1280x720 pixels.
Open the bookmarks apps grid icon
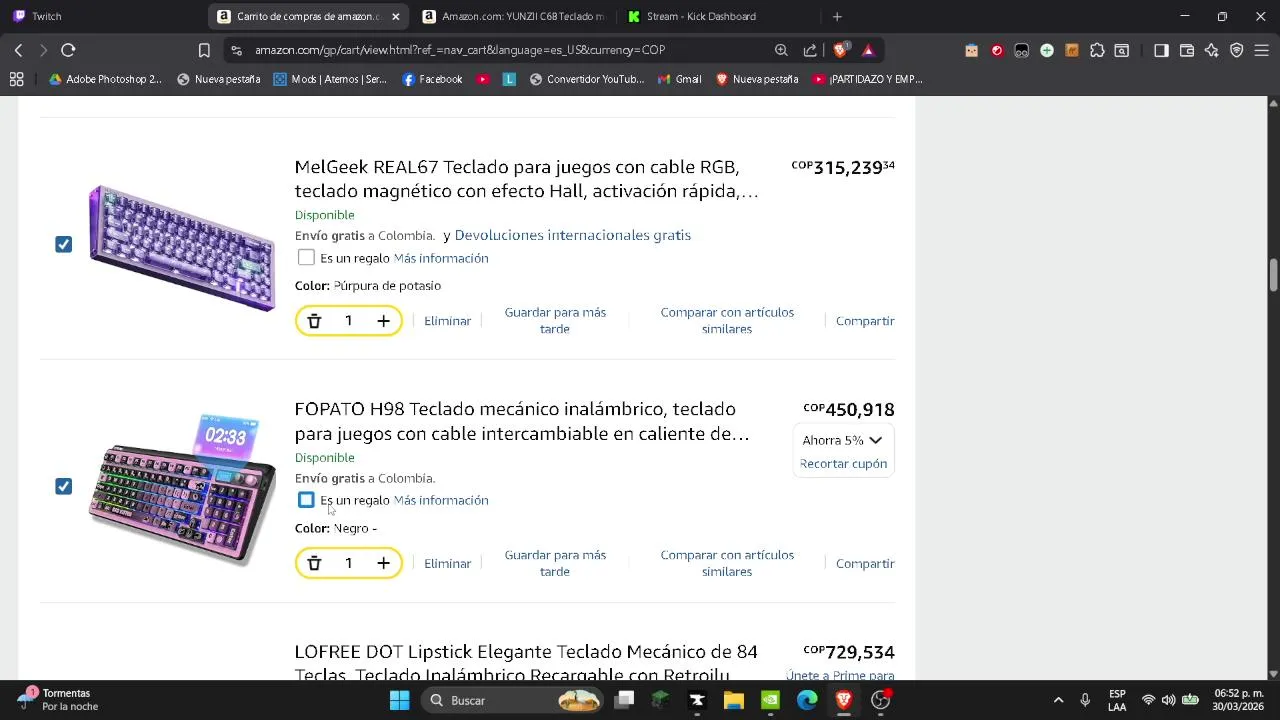(17, 79)
